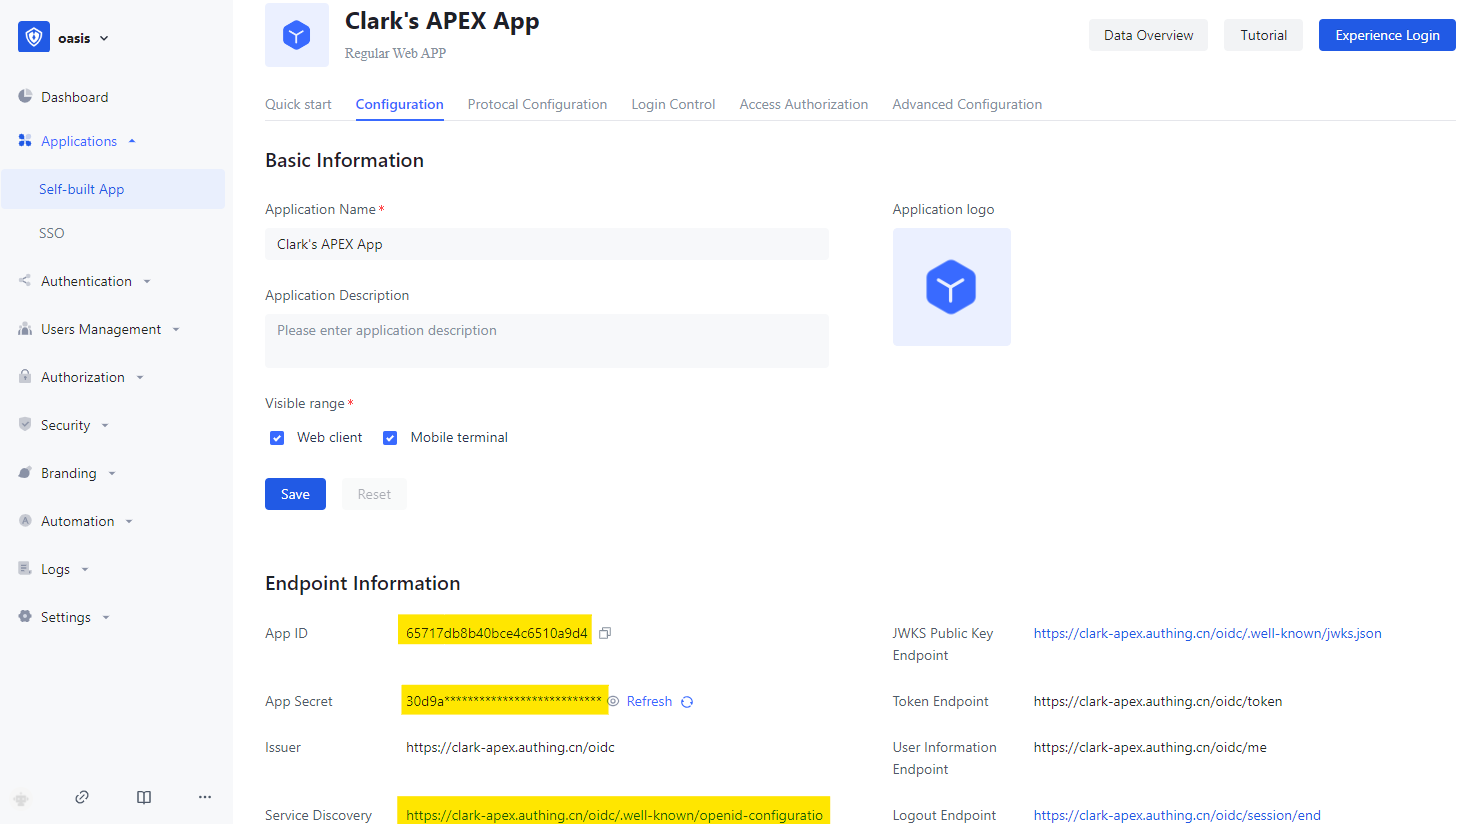Click the circular refresh icon beside App Secret
Screen dimensions: 1465x826
[x=687, y=702]
